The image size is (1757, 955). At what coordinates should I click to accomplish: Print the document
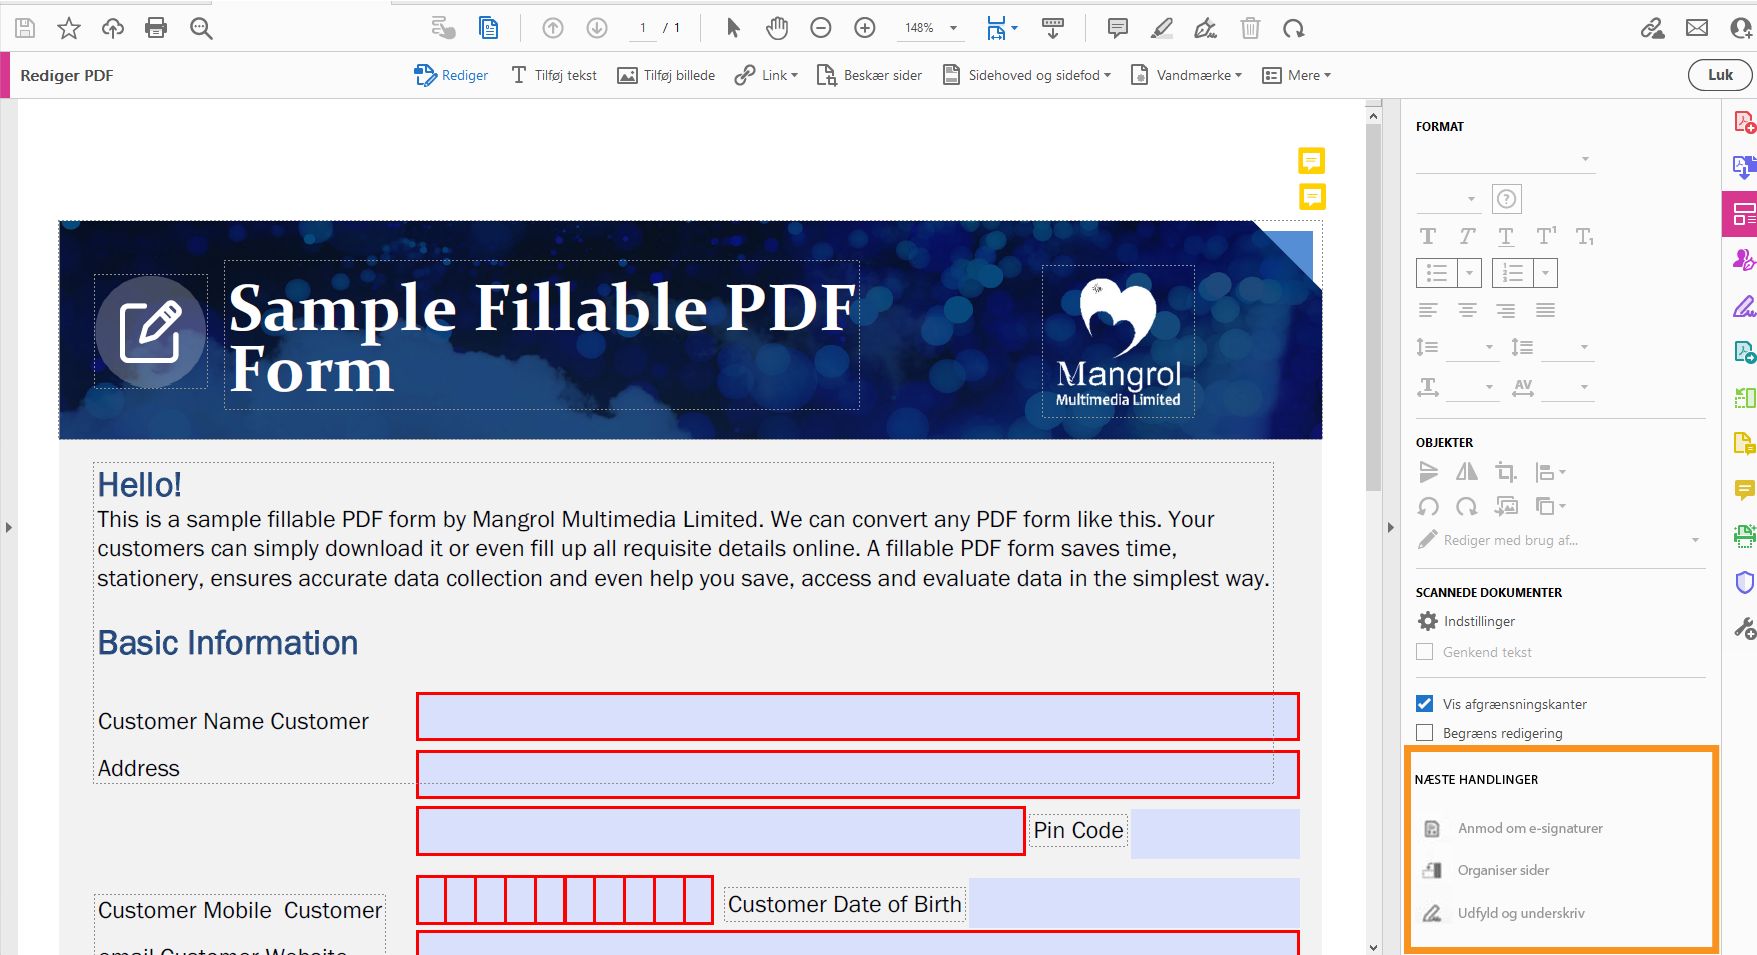(156, 28)
